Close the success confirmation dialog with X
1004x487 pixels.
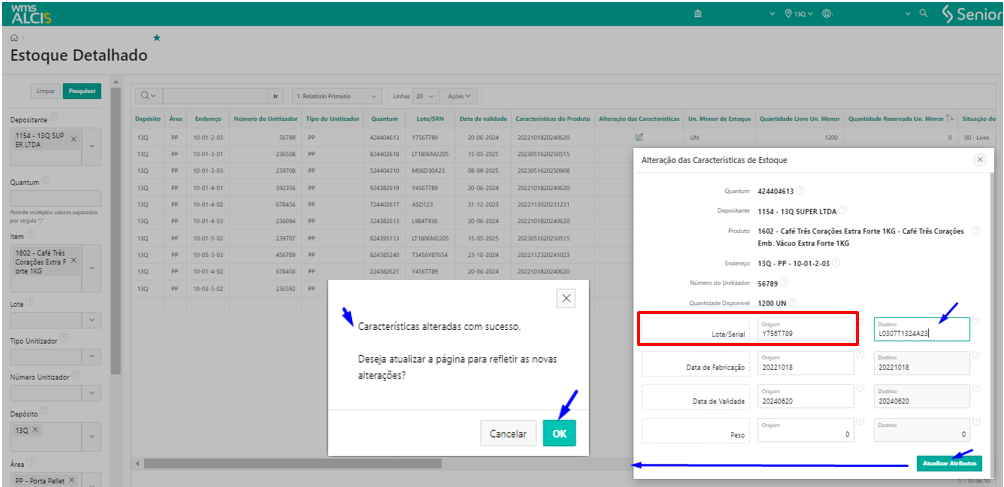pyautogui.click(x=566, y=298)
